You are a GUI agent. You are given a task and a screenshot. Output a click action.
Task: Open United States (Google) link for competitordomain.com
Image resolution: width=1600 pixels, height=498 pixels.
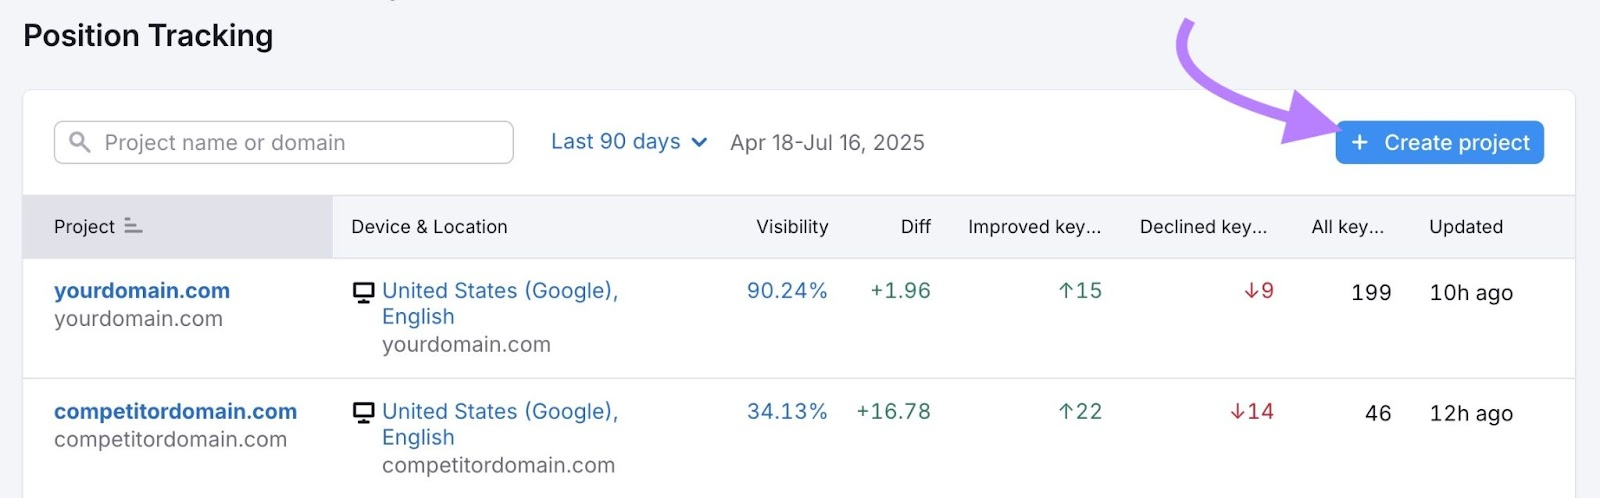500,412
